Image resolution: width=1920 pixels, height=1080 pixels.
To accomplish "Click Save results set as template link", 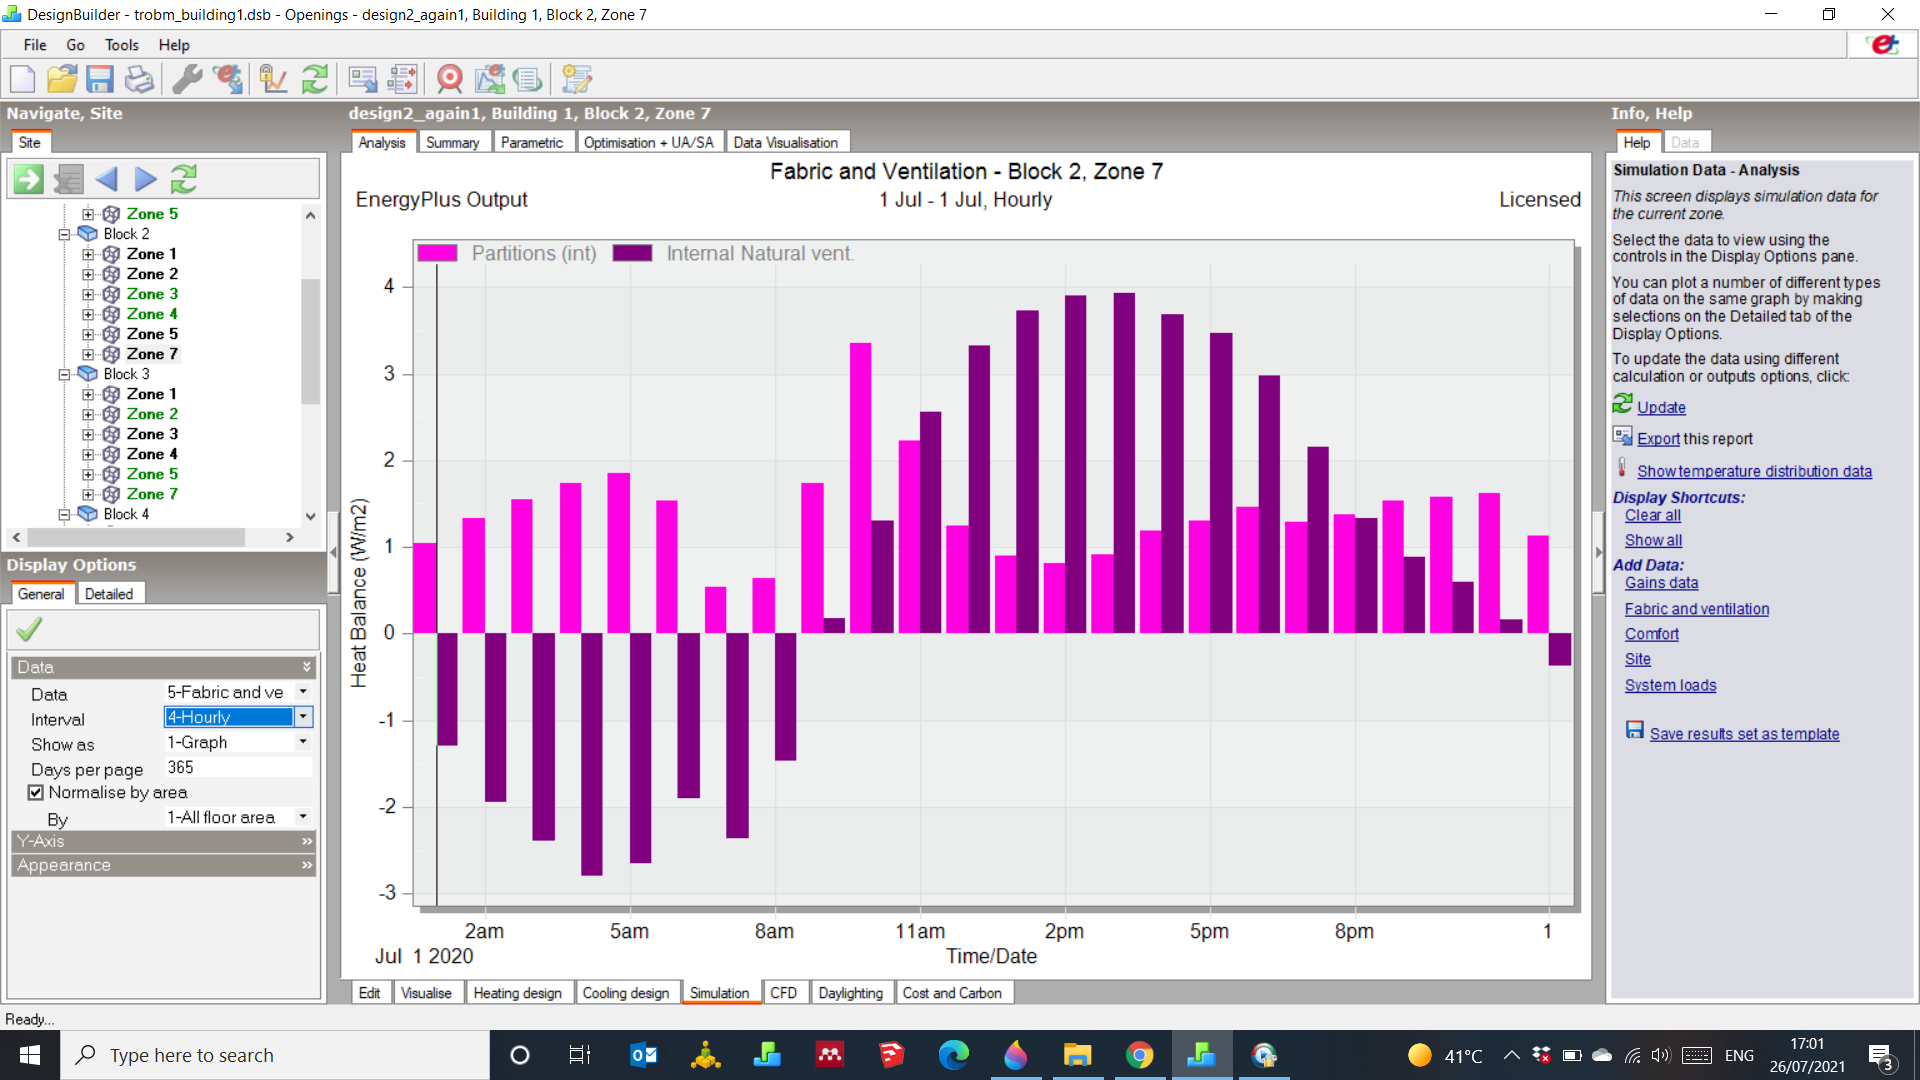I will [x=1744, y=733].
